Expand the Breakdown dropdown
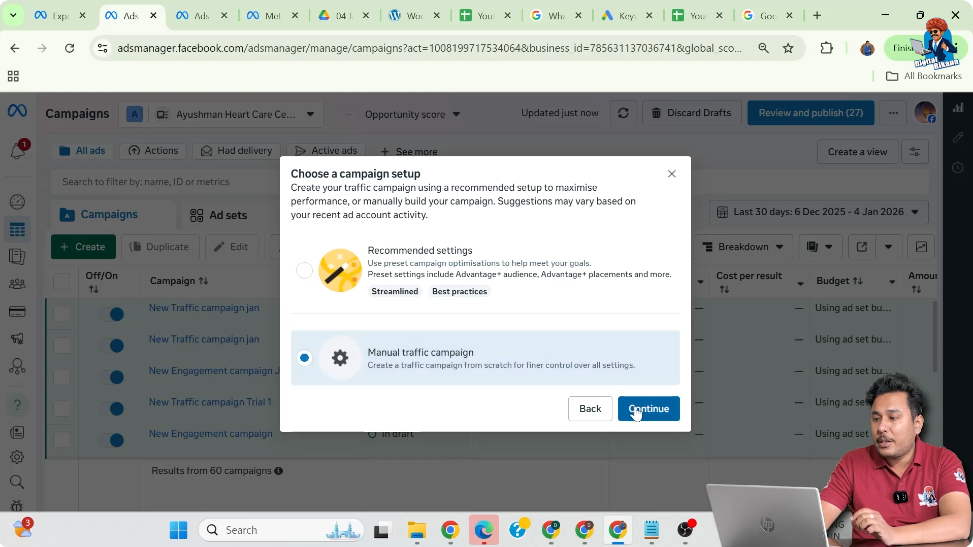 point(743,247)
